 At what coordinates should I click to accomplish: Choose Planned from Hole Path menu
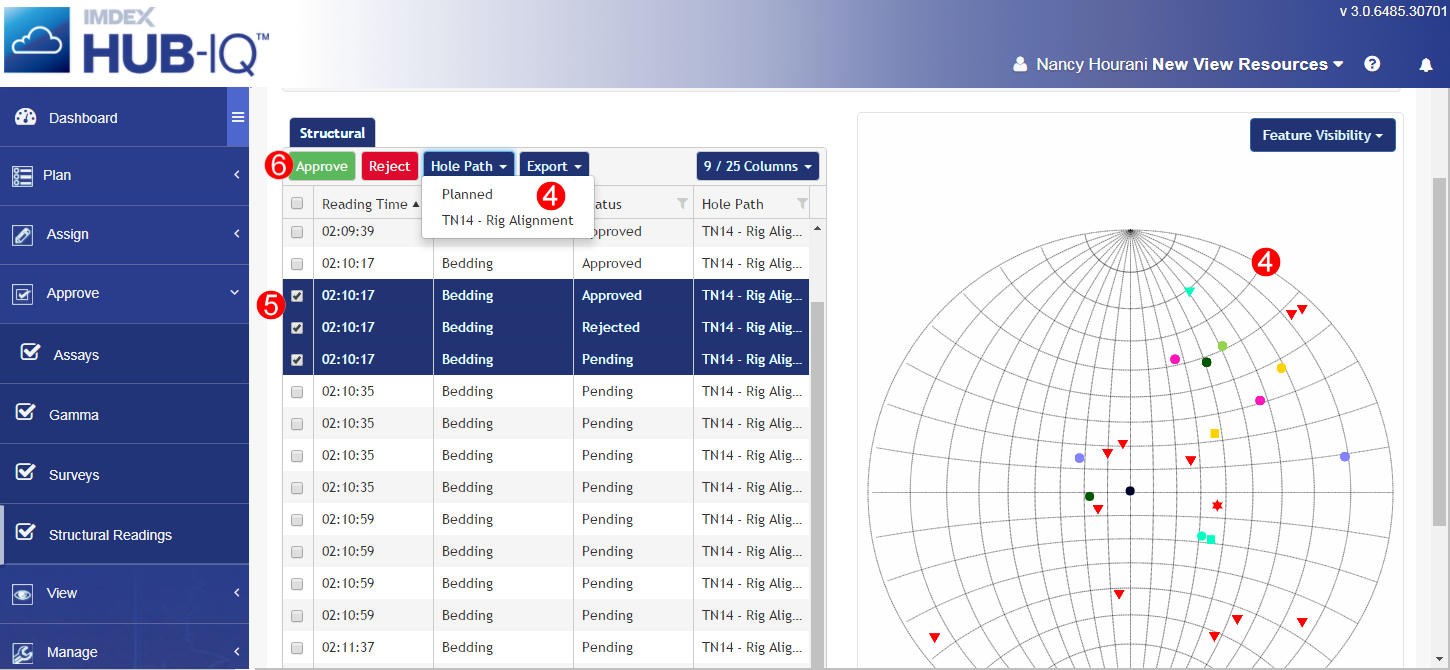(x=467, y=194)
